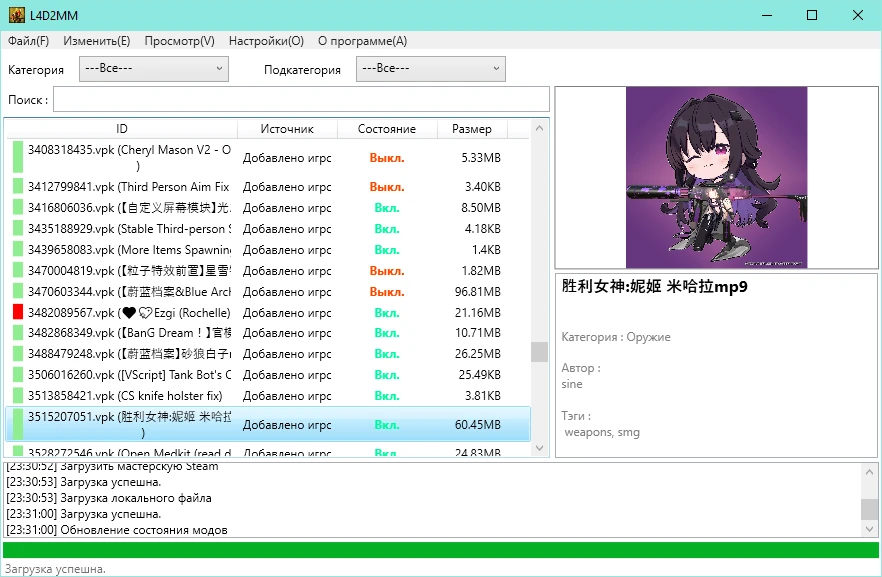Toggle Вкл. state of 3482089567.vpk

point(387,313)
